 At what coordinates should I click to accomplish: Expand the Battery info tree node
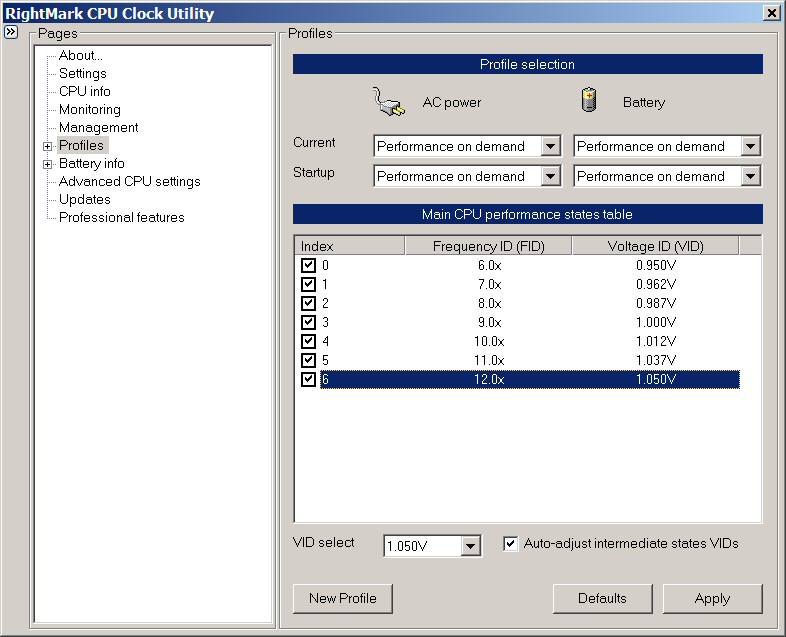pyautogui.click(x=48, y=164)
